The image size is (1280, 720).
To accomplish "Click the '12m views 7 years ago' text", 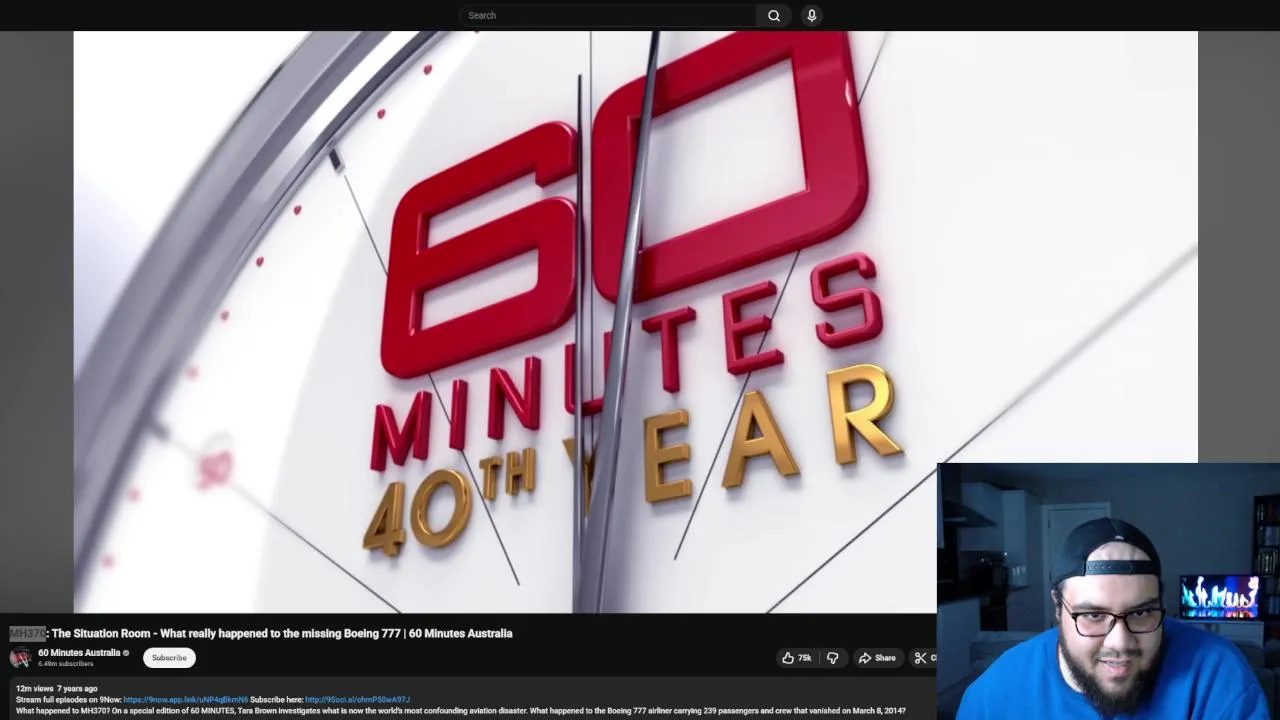I will tap(56, 689).
